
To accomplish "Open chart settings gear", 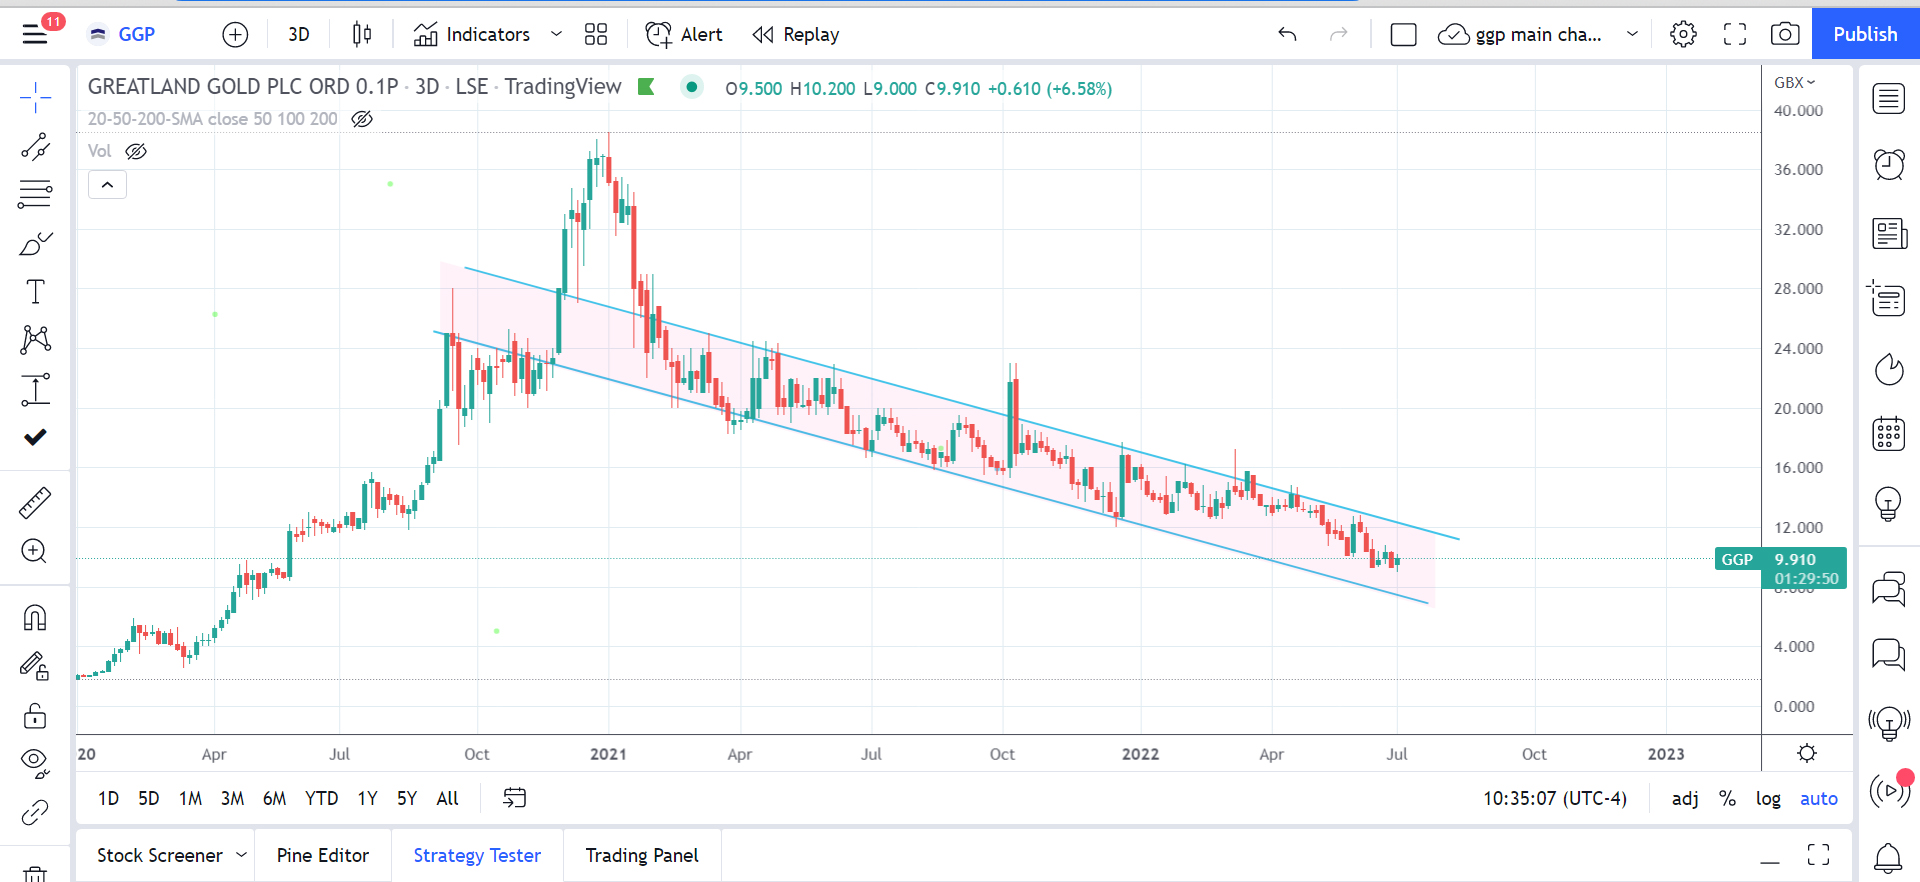I will (1683, 34).
